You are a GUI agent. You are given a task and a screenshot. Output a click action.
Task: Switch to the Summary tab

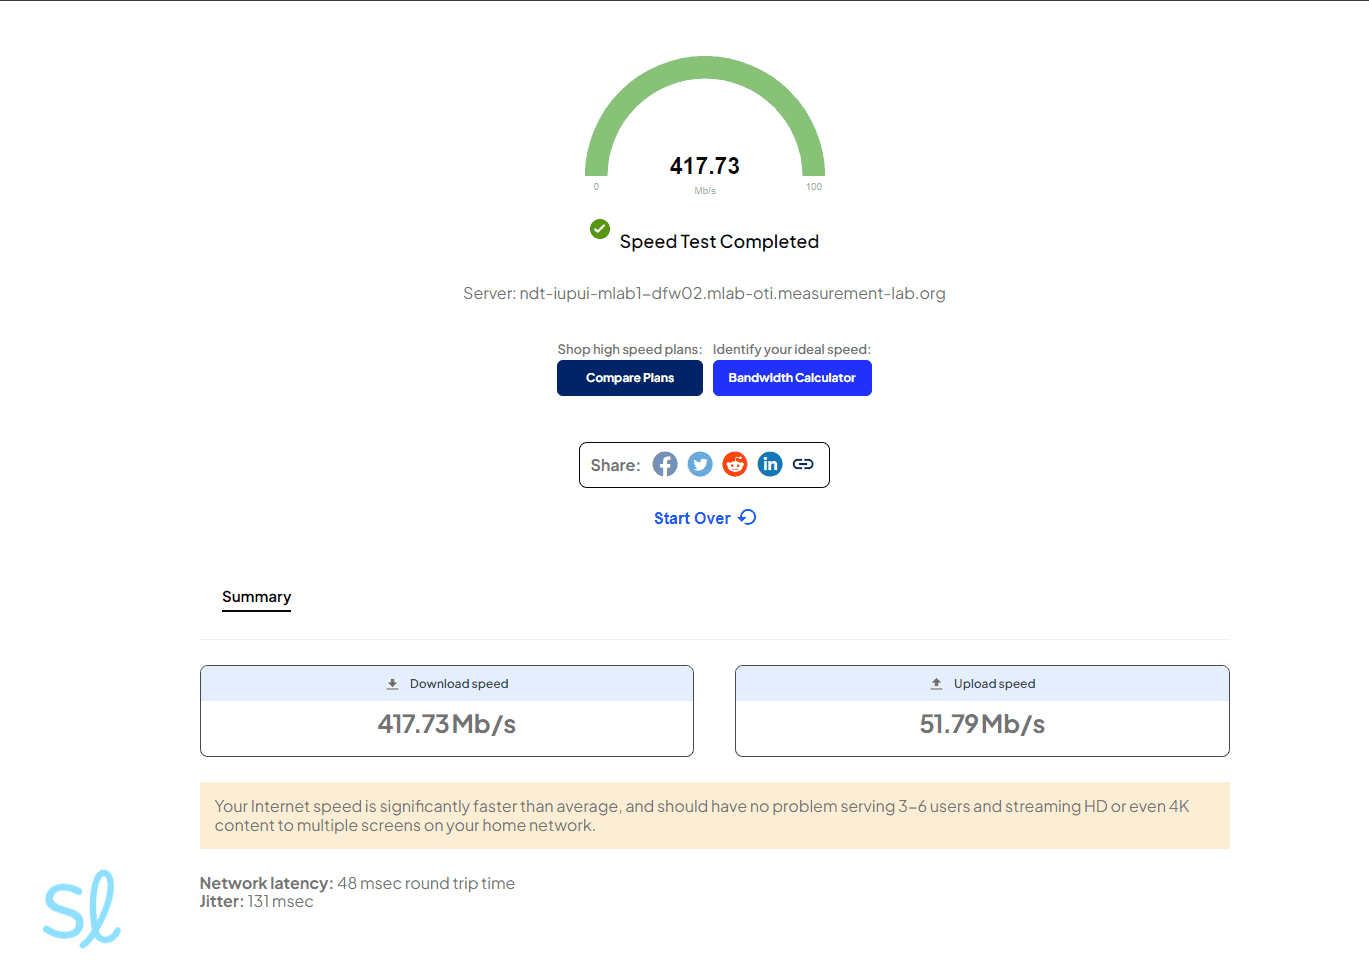pos(256,597)
